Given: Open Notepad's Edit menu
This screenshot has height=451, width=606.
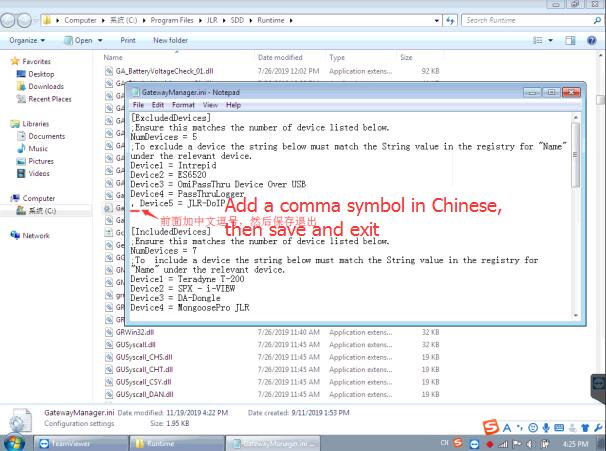Looking at the screenshot, I should click(159, 105).
